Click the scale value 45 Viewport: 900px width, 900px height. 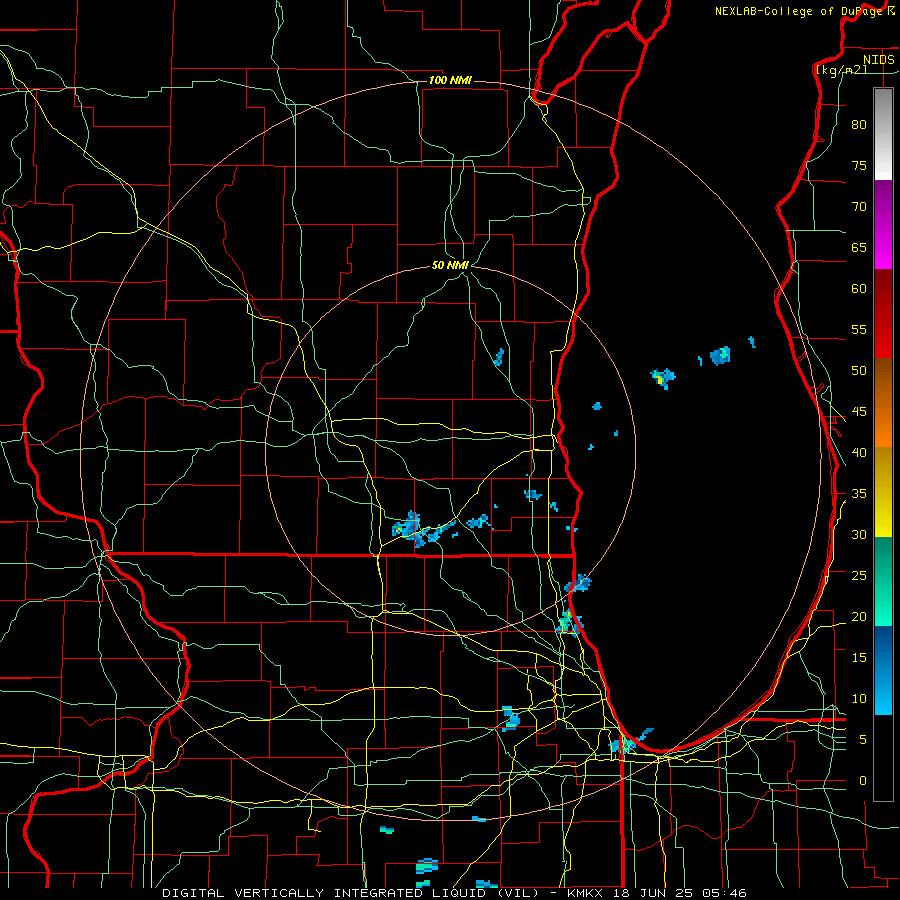(x=859, y=412)
